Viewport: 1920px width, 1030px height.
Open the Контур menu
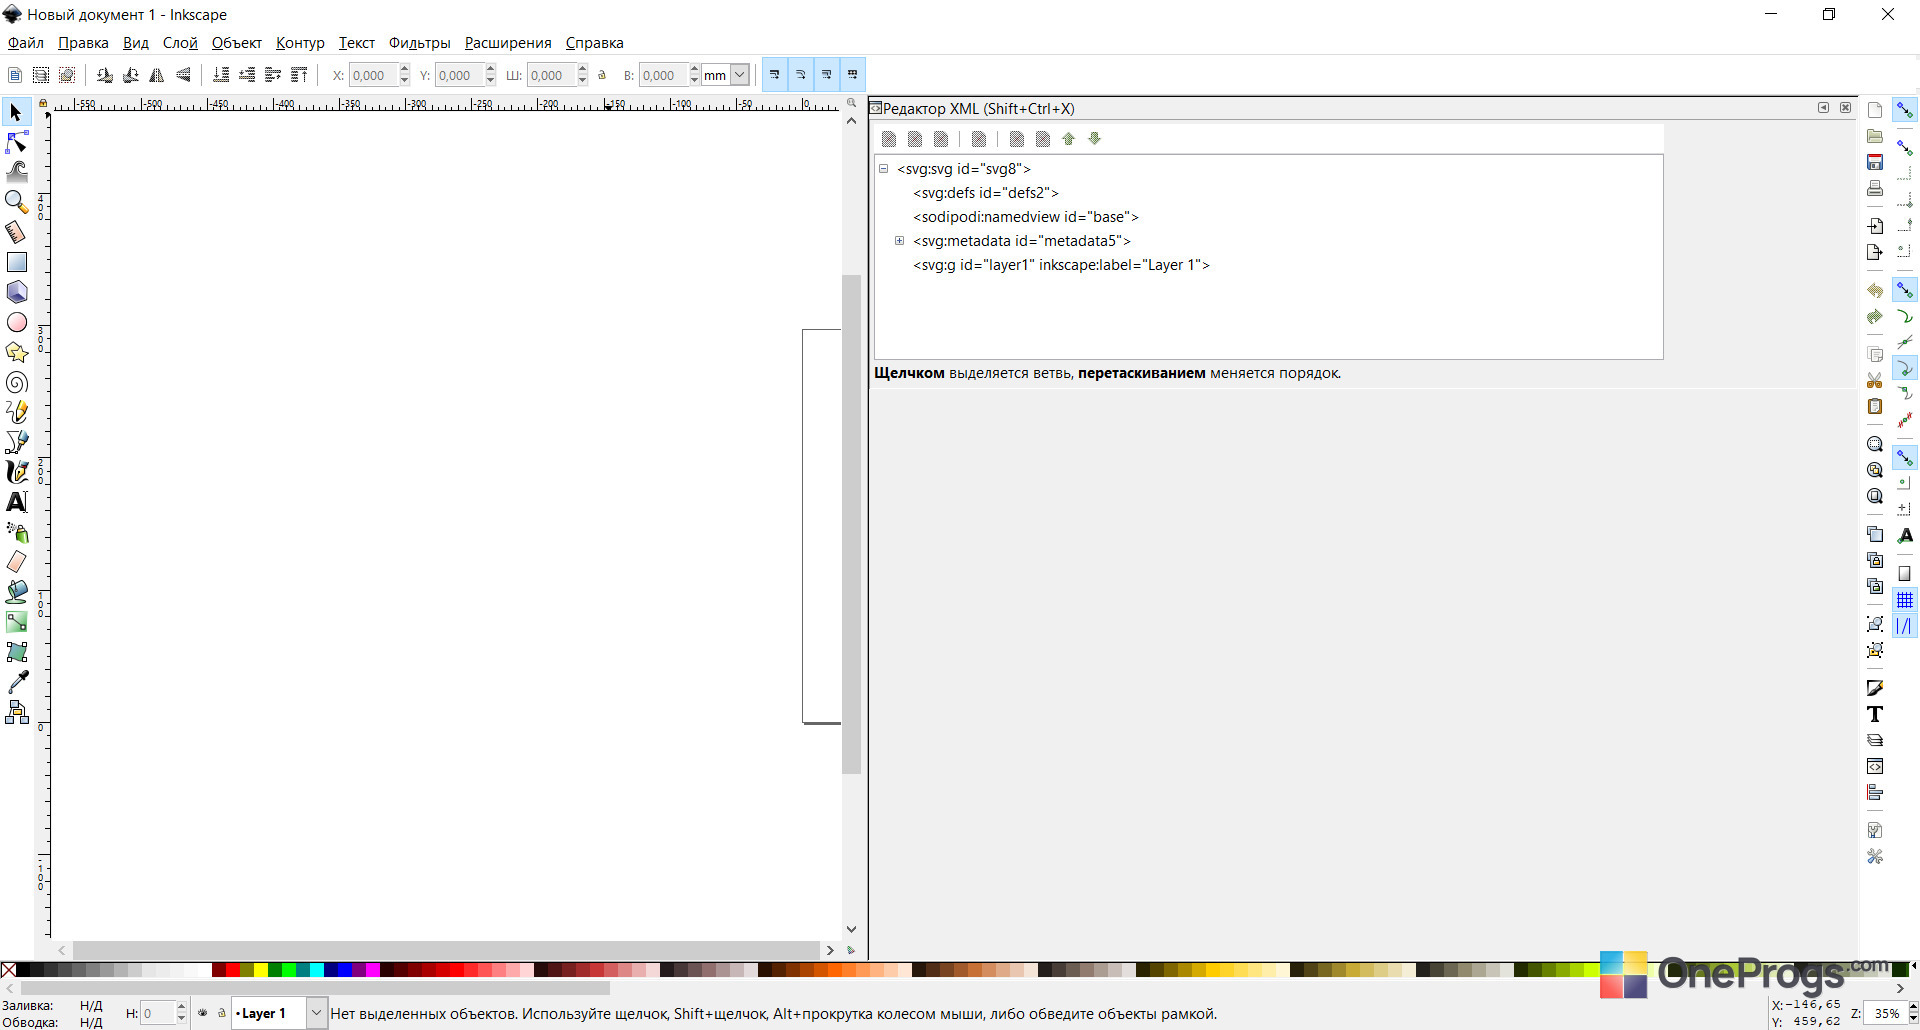coord(300,43)
